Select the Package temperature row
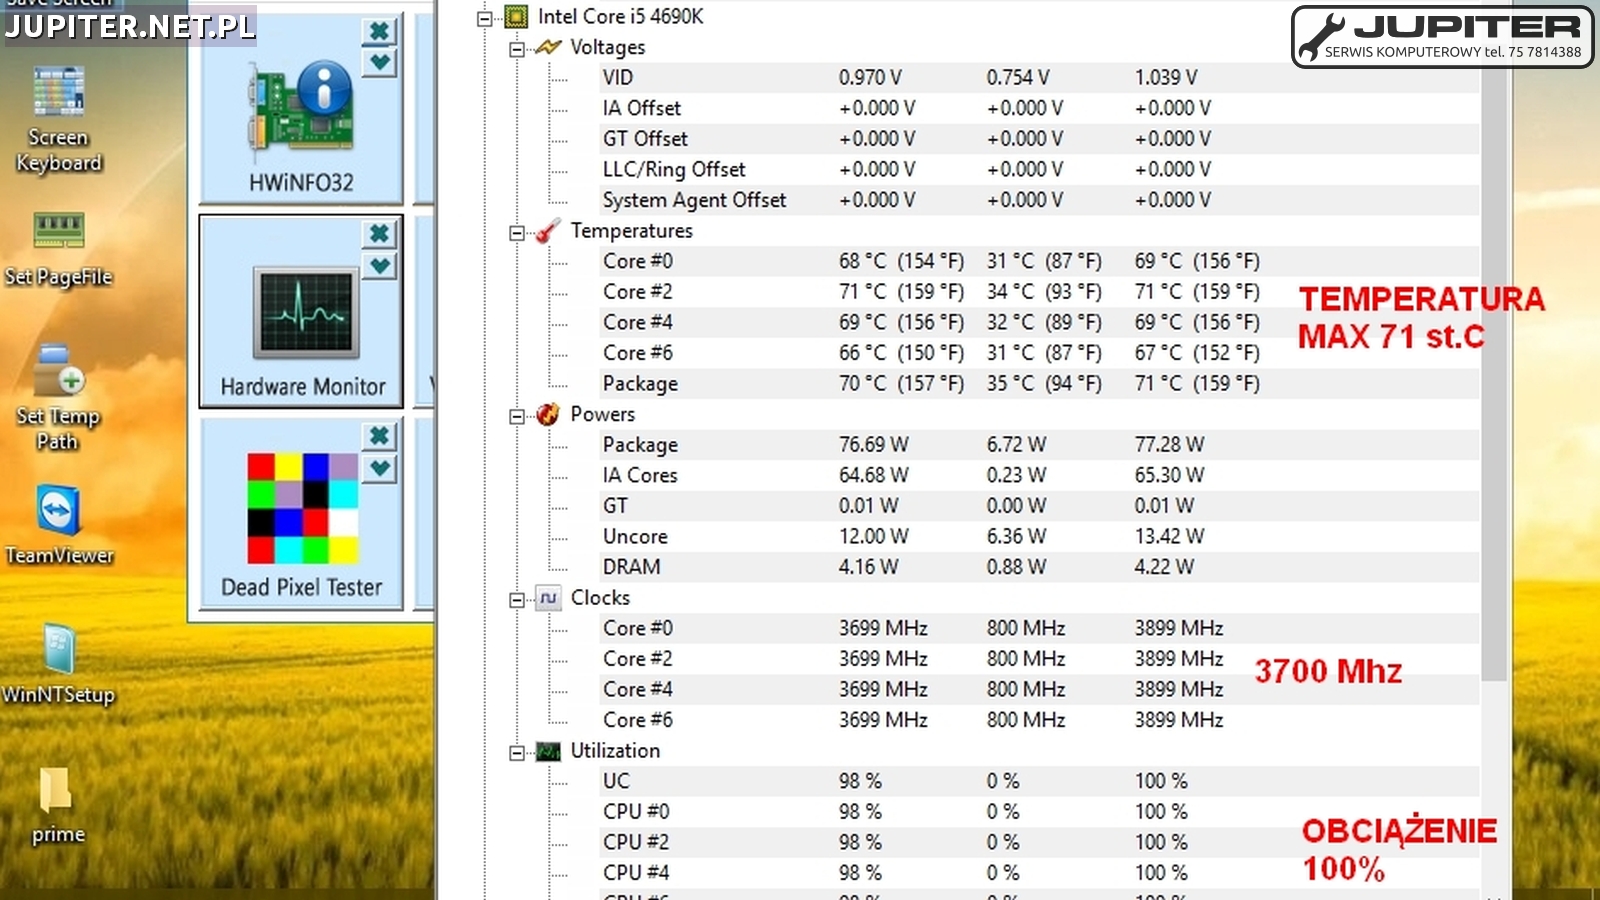 (x=1039, y=384)
